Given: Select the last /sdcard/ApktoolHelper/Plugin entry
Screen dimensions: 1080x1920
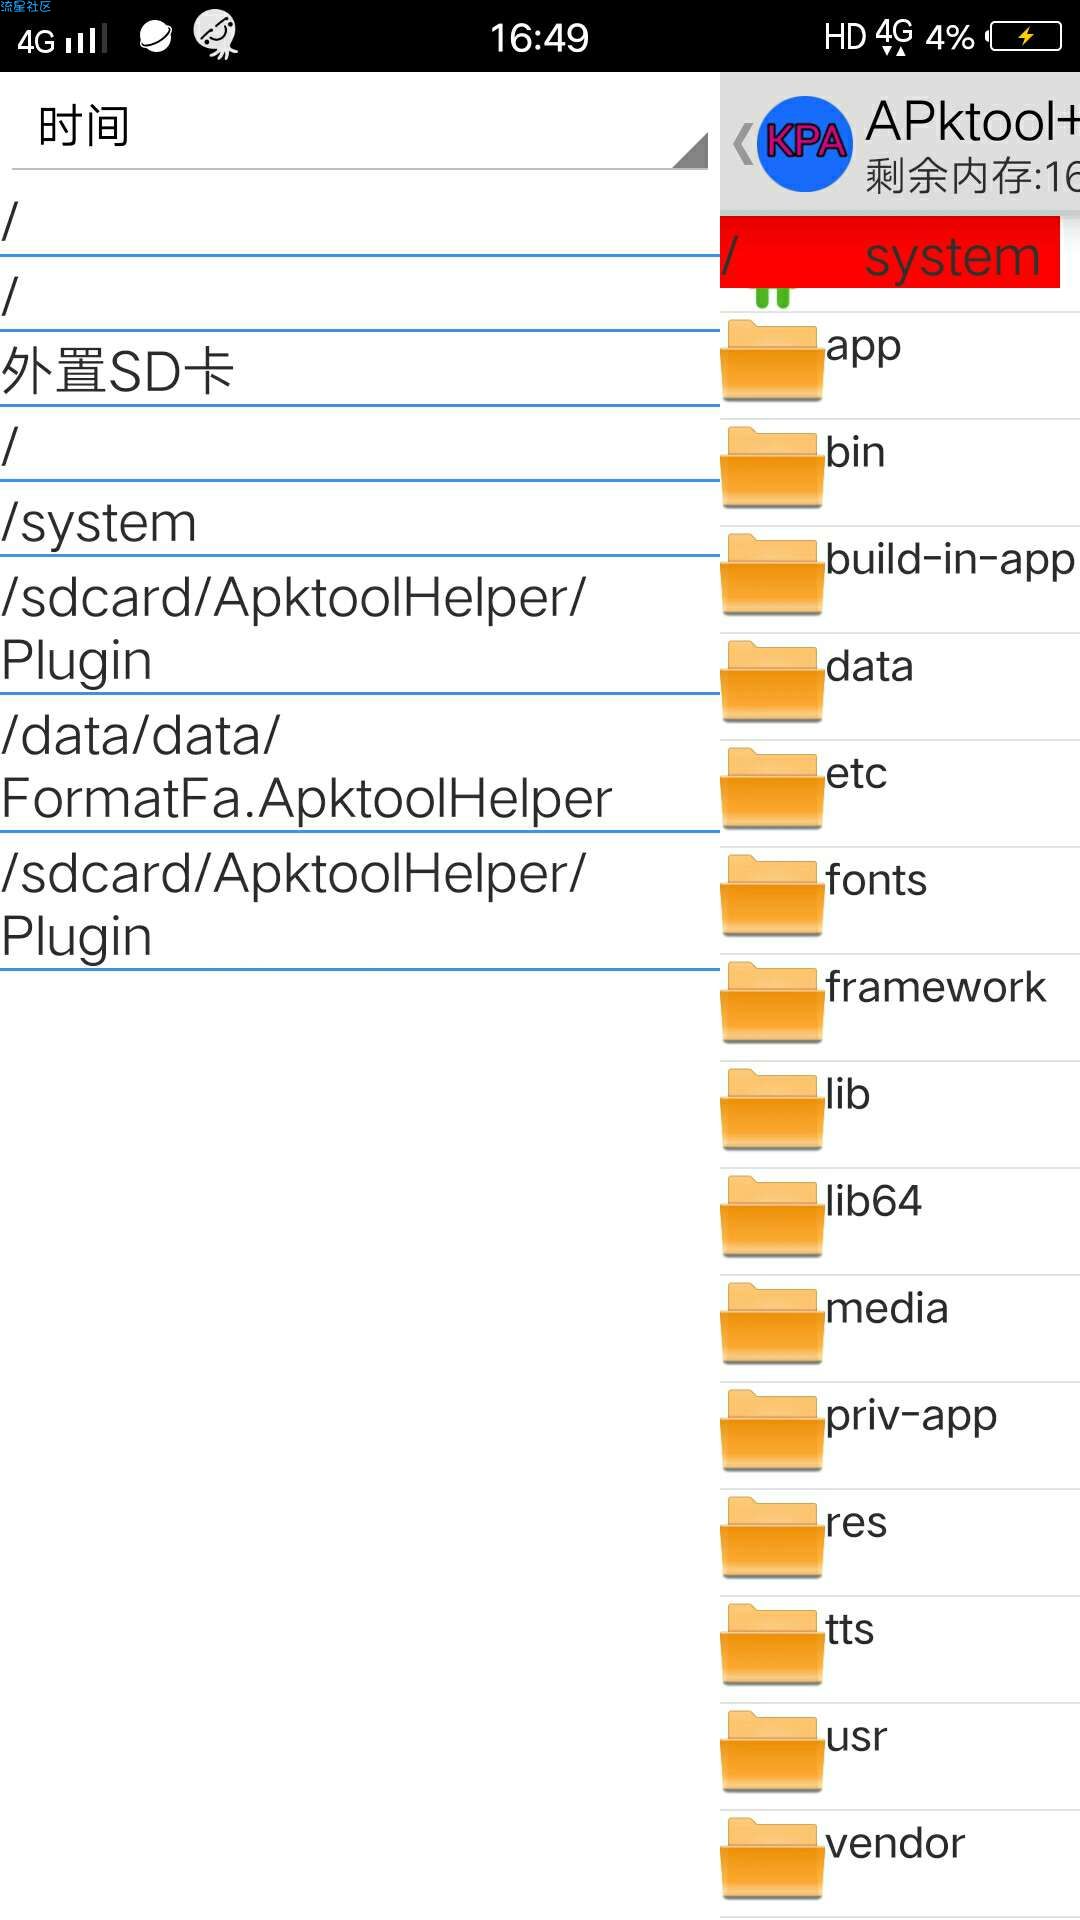Looking at the screenshot, I should click(x=360, y=904).
